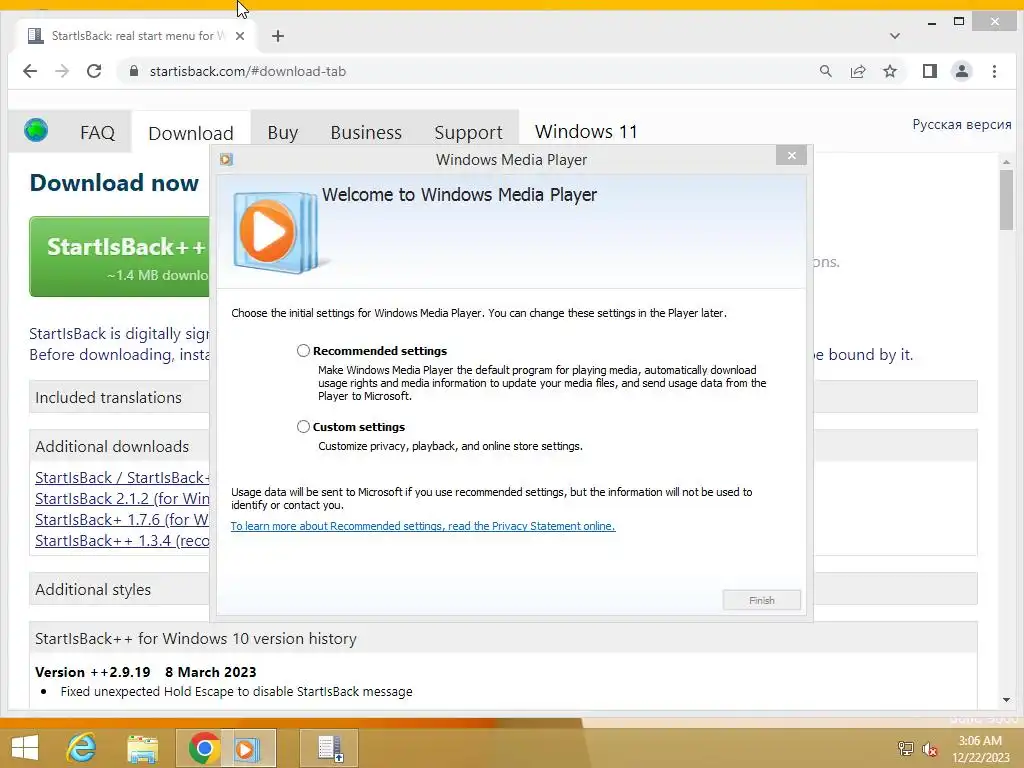Go back in Chrome
The height and width of the screenshot is (768, 1024).
point(30,71)
